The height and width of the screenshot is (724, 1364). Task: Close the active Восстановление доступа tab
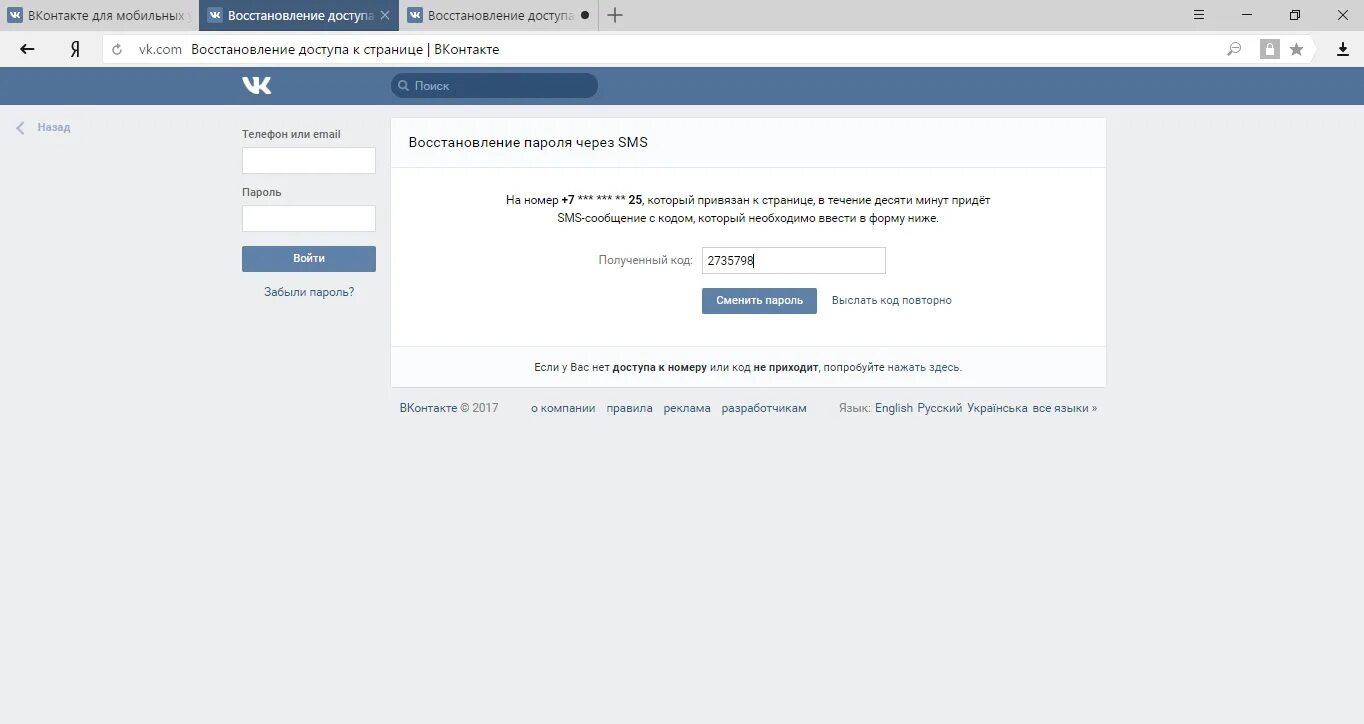tap(385, 15)
